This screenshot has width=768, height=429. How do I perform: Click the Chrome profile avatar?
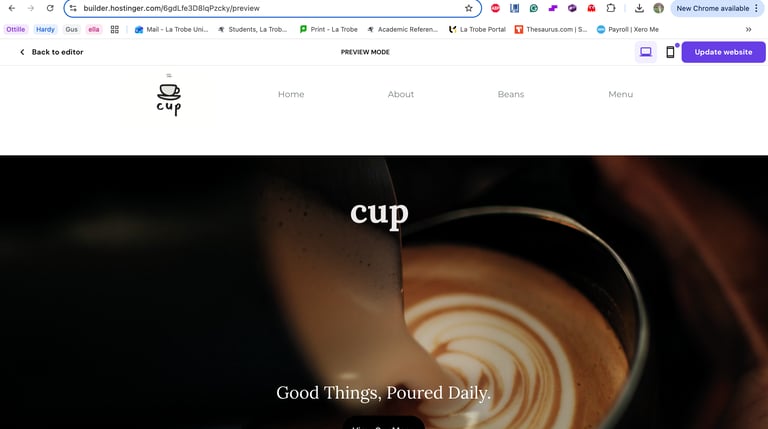pos(658,8)
